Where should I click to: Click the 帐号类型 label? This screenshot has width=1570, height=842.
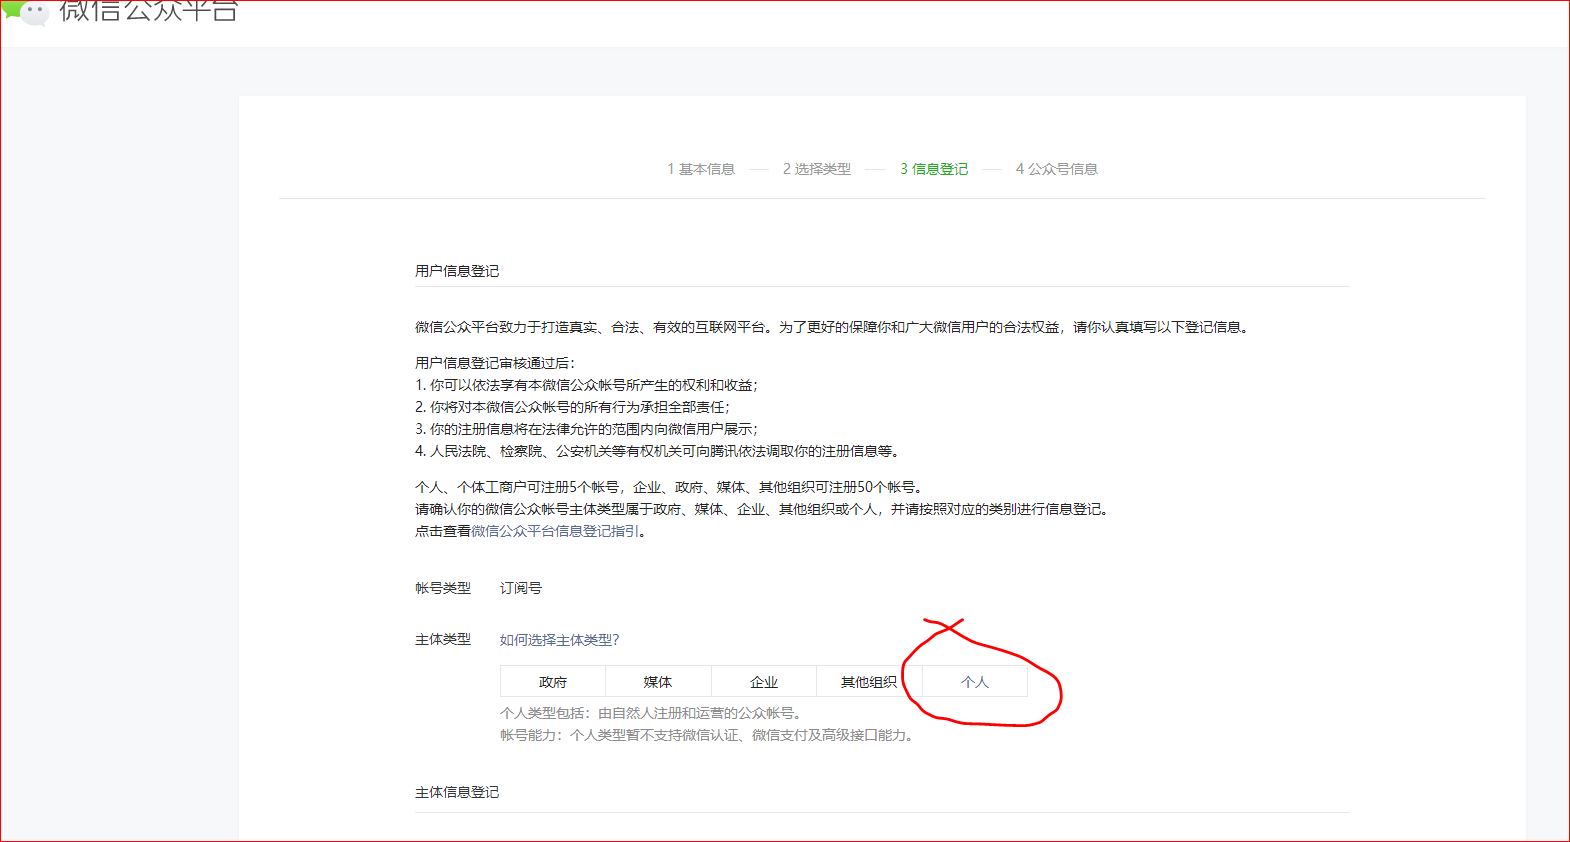[x=443, y=588]
